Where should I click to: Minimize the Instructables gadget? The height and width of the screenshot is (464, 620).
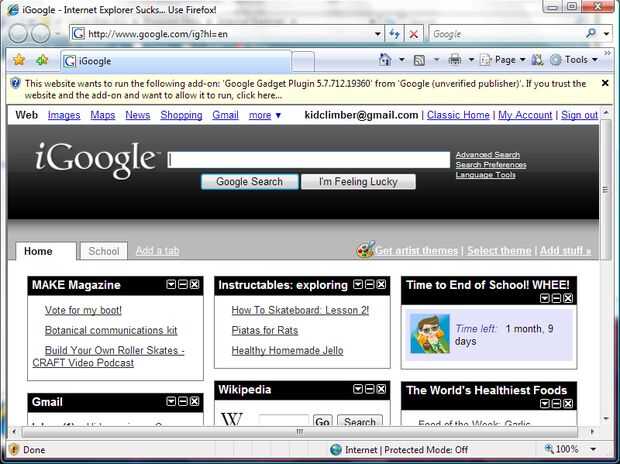coord(369,284)
